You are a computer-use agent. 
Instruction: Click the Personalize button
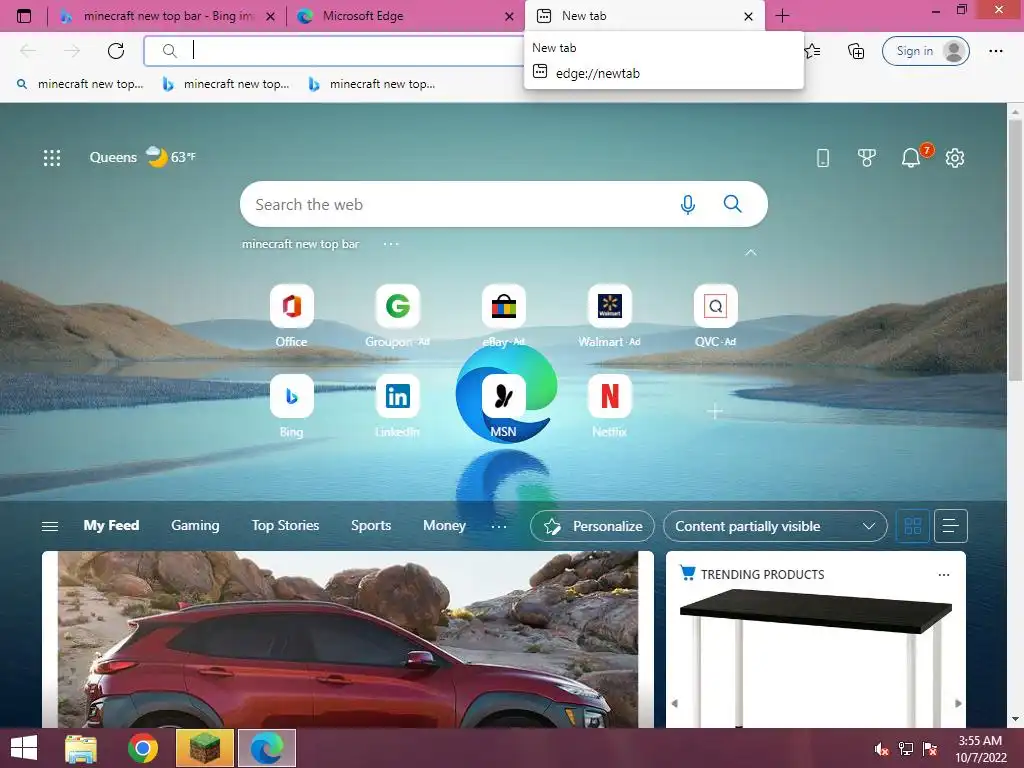(592, 526)
